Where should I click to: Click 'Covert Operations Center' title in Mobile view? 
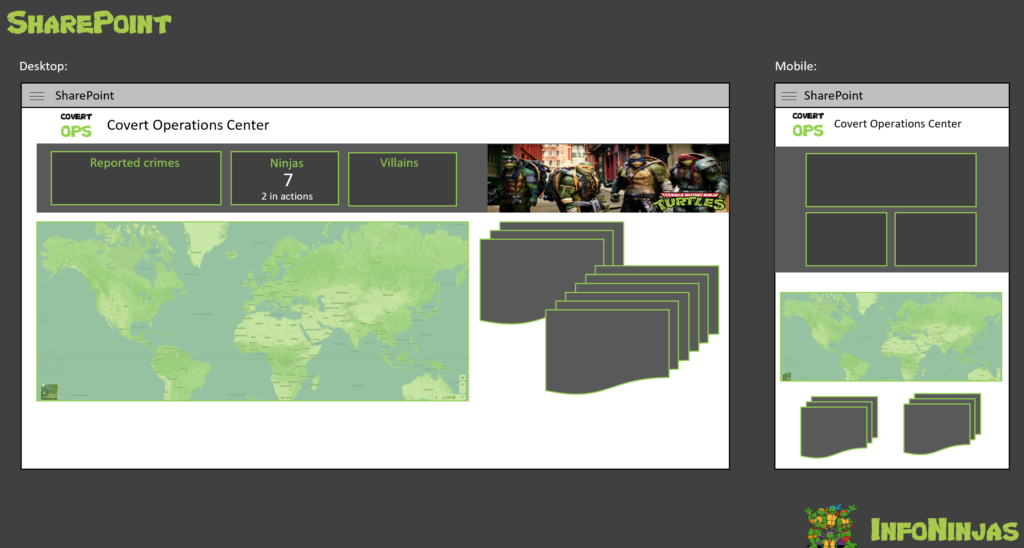[x=897, y=123]
